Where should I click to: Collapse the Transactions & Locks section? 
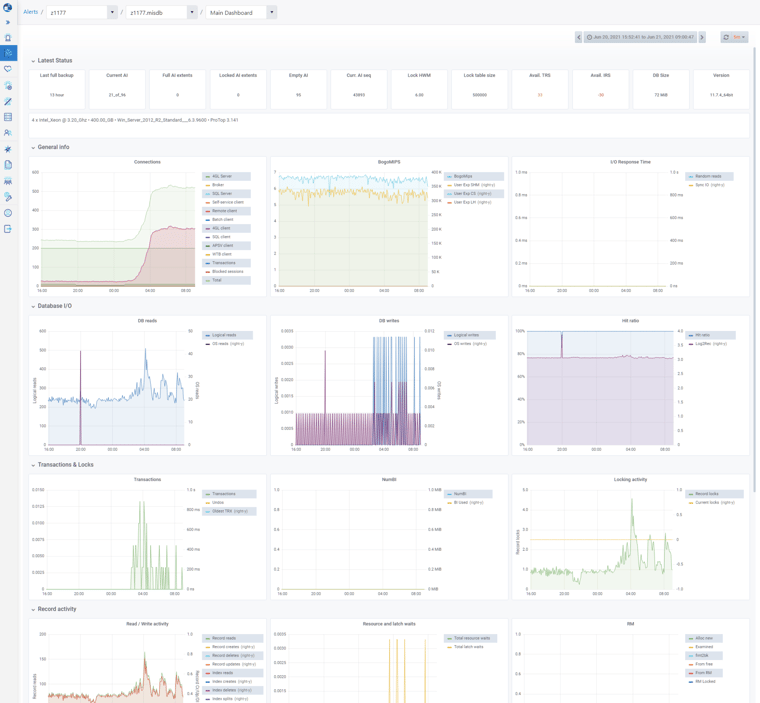pyautogui.click(x=62, y=464)
